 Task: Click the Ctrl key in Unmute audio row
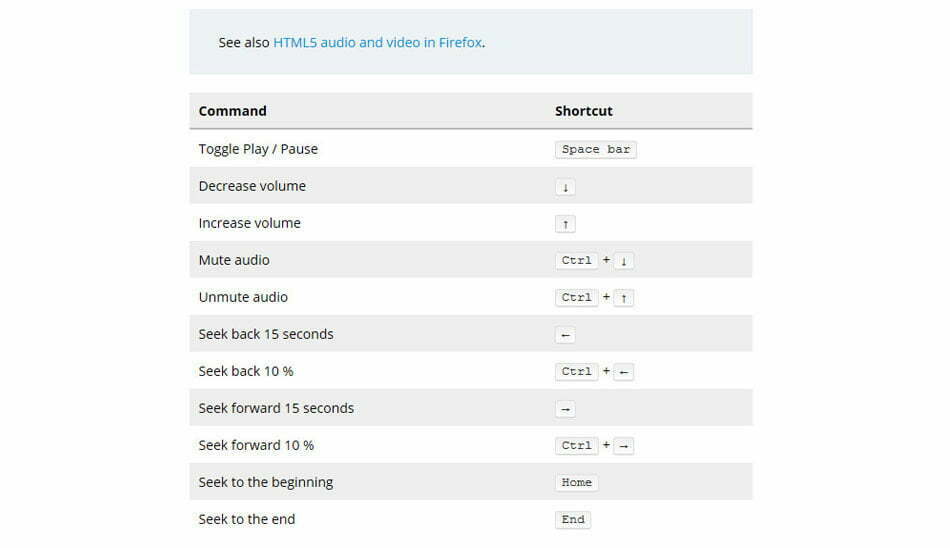coord(576,298)
